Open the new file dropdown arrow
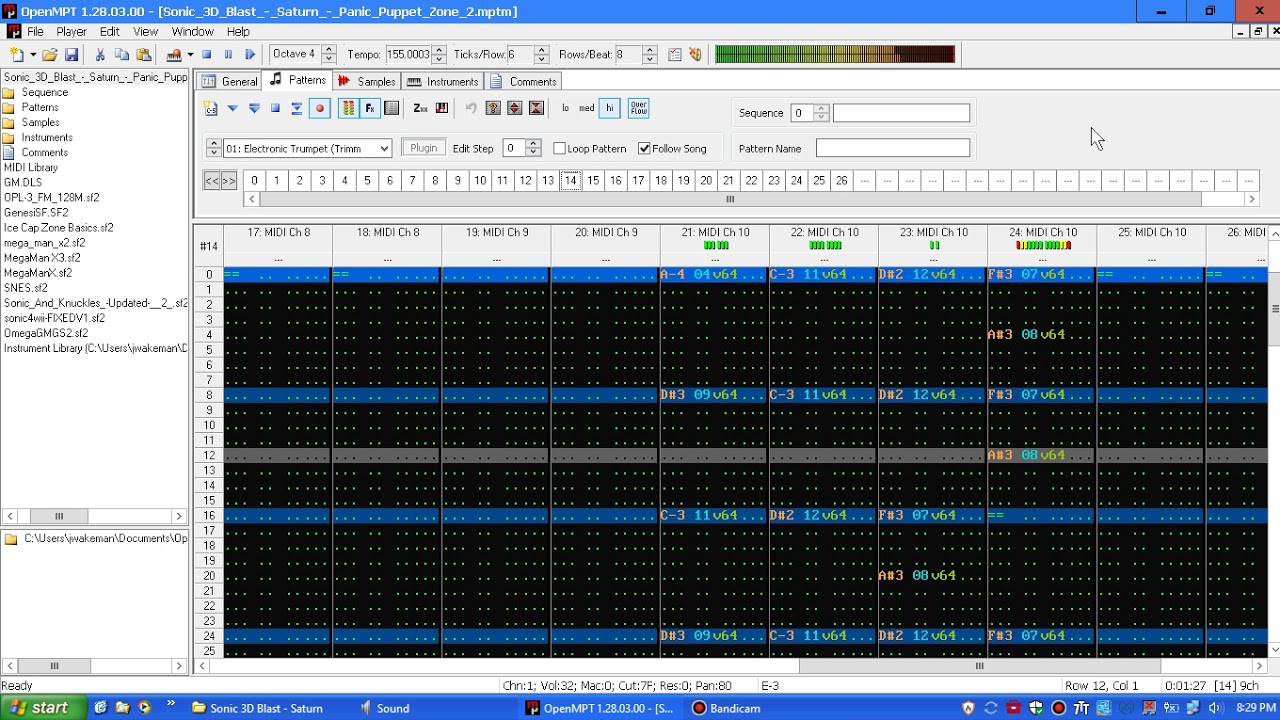 [x=32, y=55]
